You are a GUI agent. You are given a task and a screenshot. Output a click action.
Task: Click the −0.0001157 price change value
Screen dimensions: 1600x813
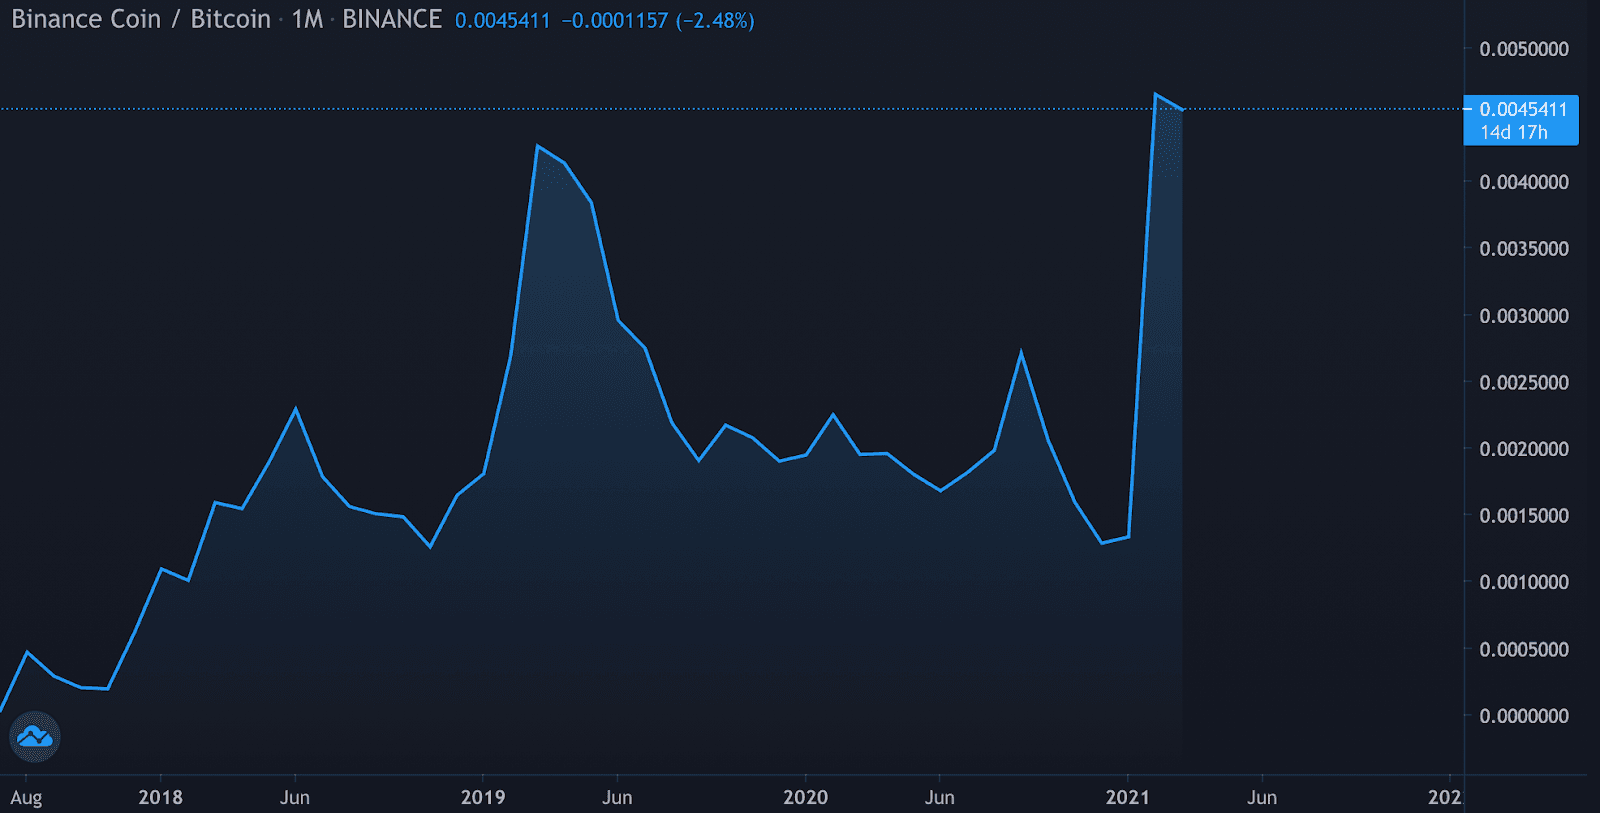pos(614,21)
